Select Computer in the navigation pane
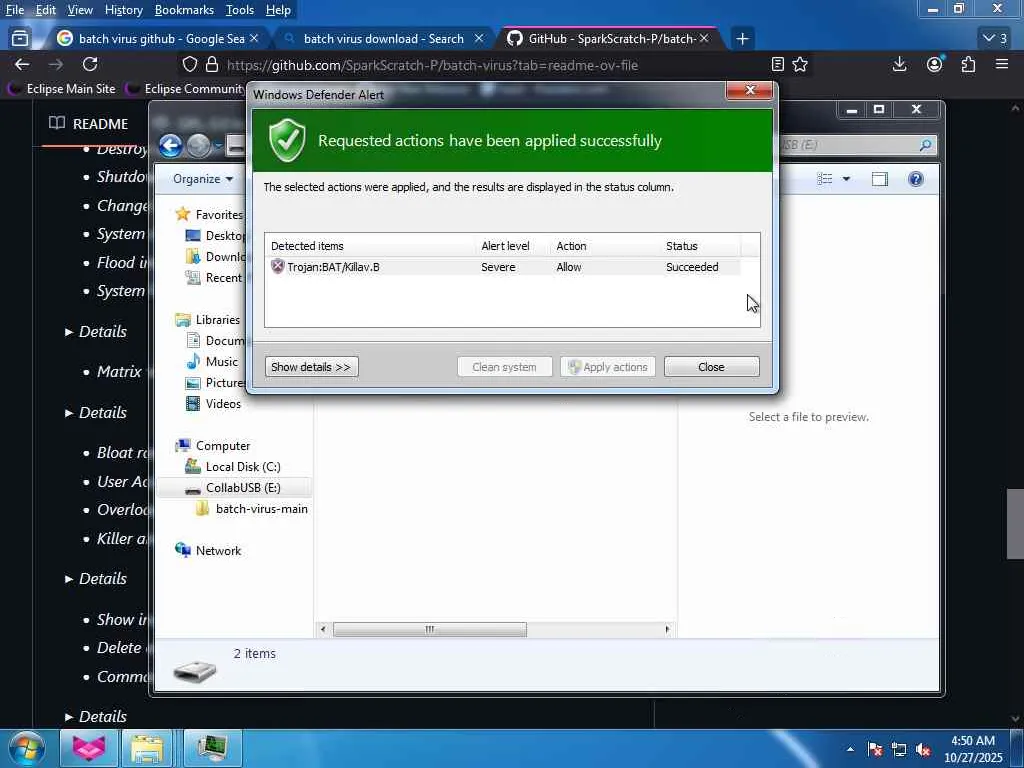The height and width of the screenshot is (768, 1024). coord(214,445)
